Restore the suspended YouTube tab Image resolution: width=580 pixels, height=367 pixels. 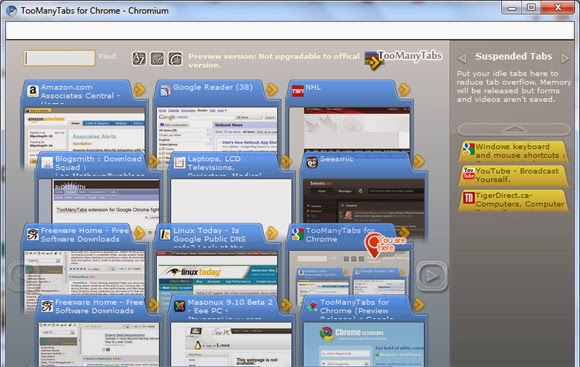tap(513, 175)
